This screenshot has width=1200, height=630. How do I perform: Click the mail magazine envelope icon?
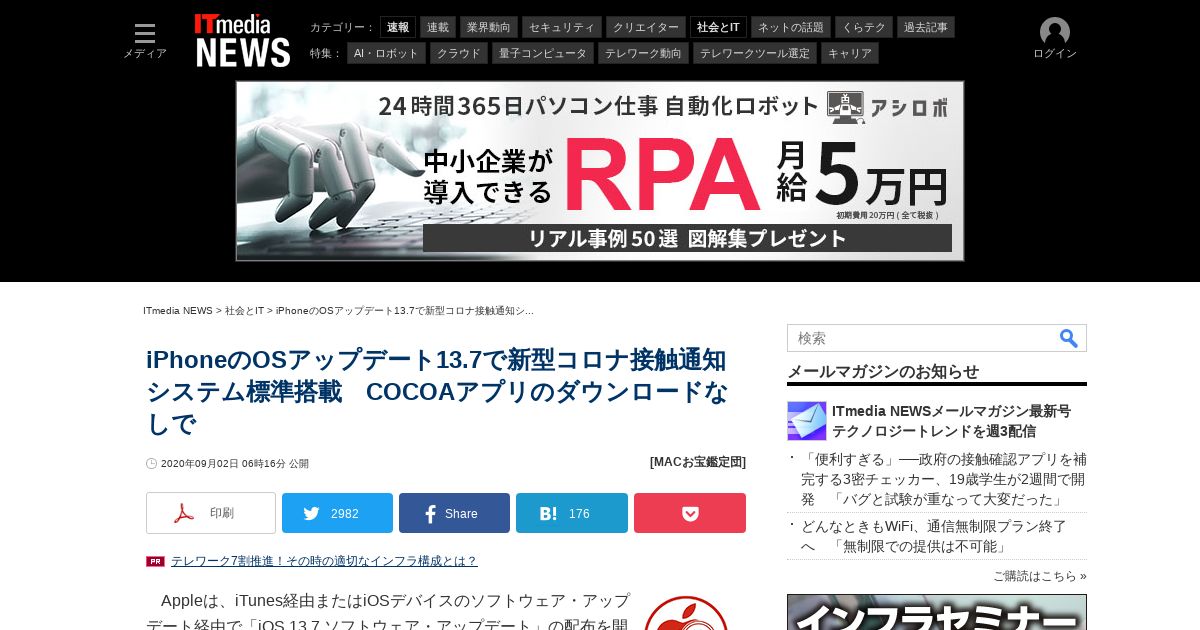click(x=806, y=421)
